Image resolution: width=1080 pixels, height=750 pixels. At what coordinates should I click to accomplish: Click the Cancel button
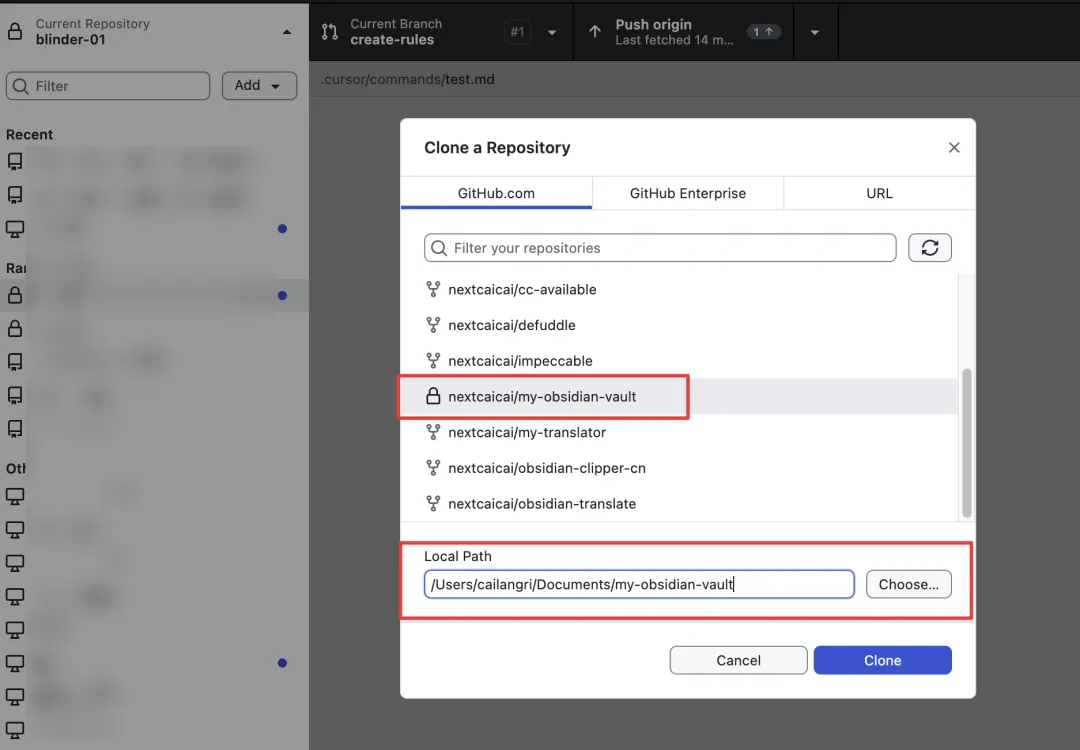tap(738, 660)
